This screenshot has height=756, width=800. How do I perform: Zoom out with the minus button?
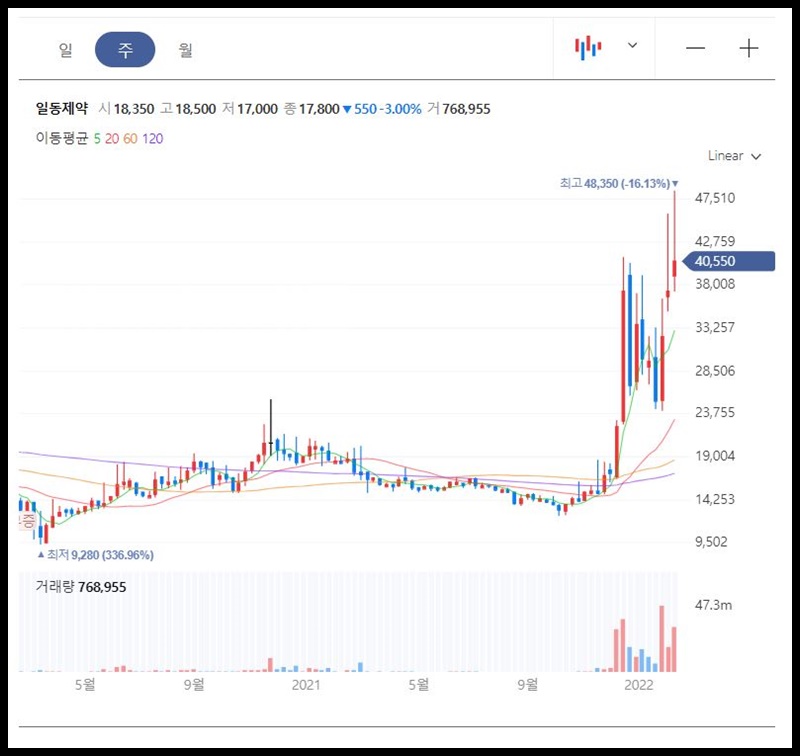click(x=695, y=48)
